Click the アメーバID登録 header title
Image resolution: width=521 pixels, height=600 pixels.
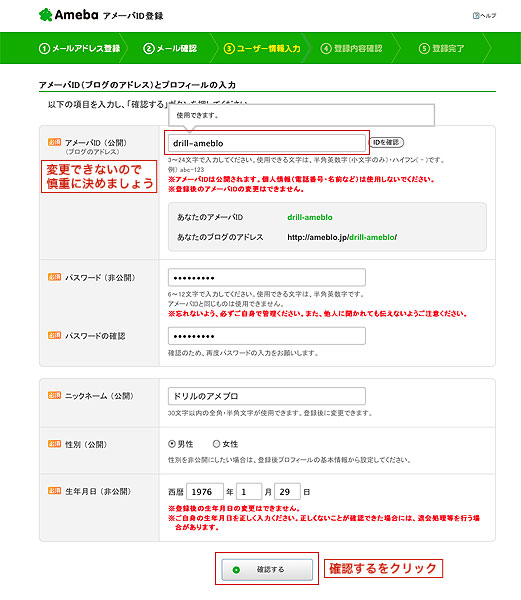point(133,16)
